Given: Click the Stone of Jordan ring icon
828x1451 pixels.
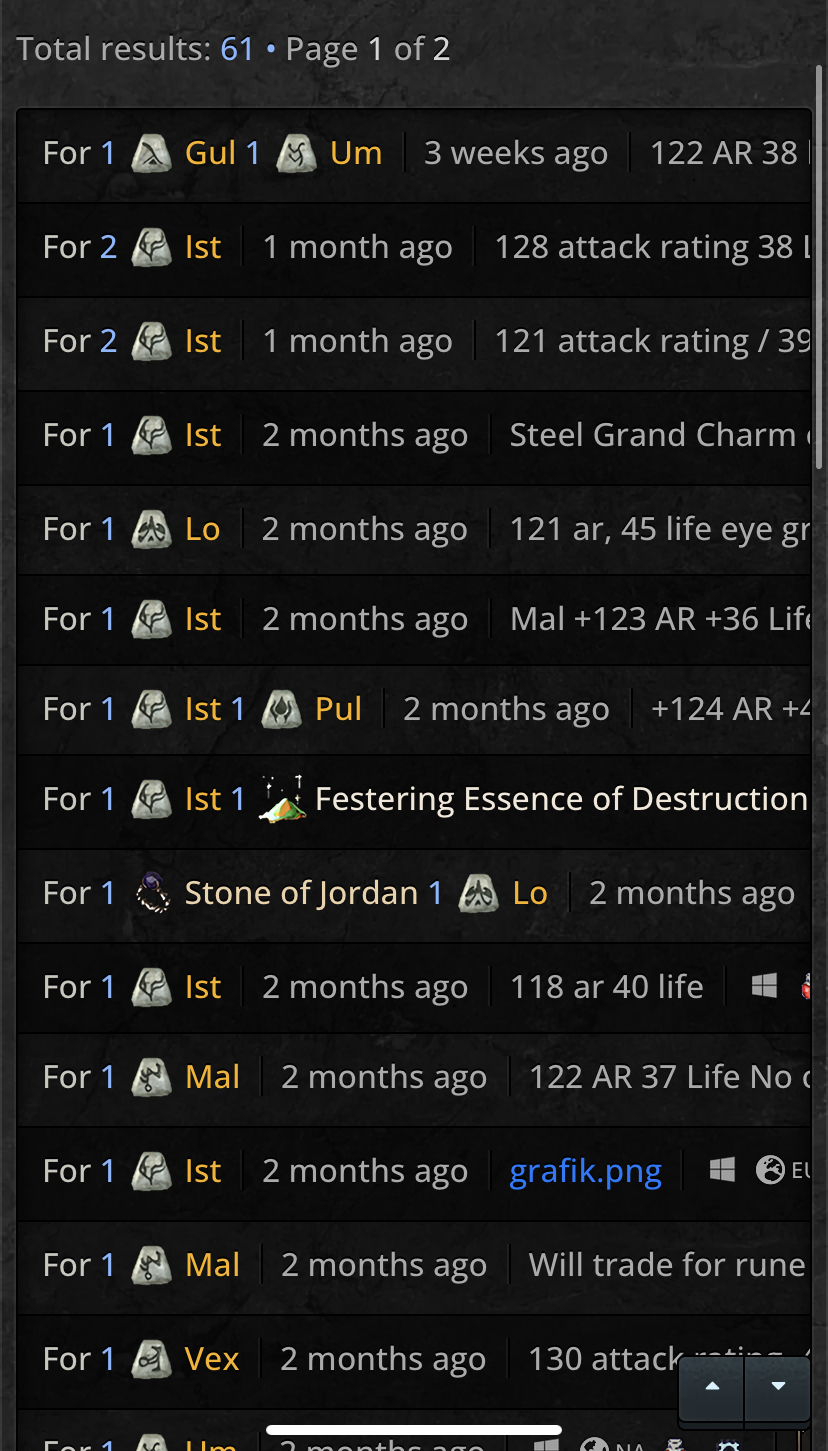Looking at the screenshot, I should pyautogui.click(x=152, y=893).
